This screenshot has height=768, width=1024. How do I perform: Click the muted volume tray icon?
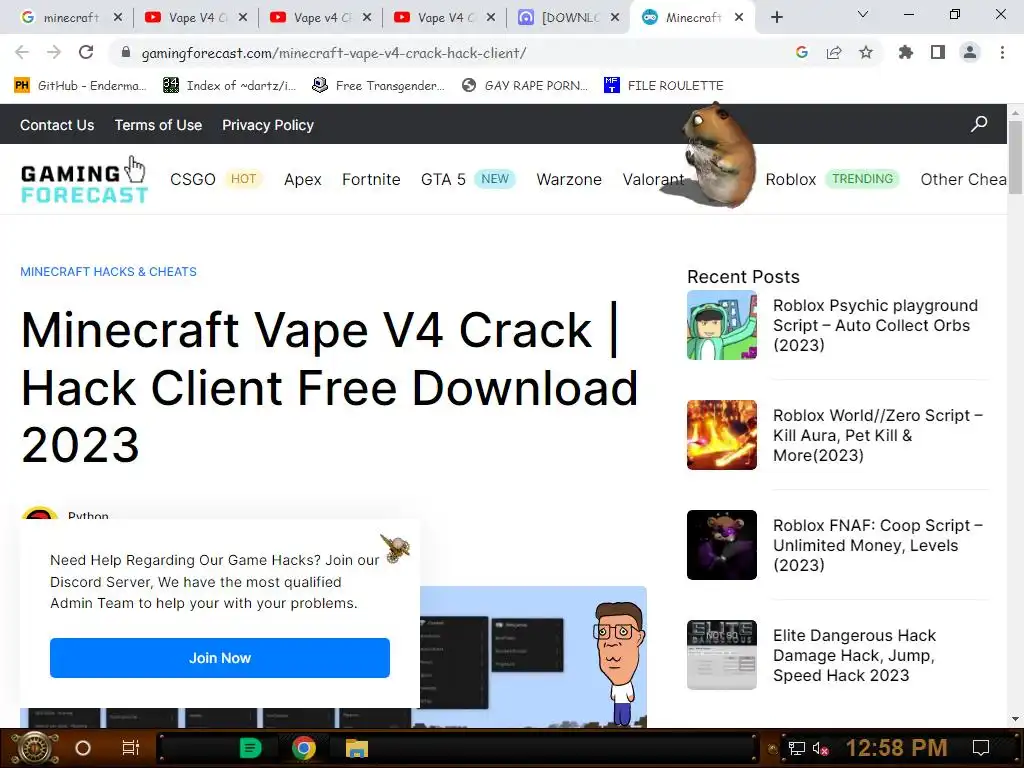(x=820, y=748)
